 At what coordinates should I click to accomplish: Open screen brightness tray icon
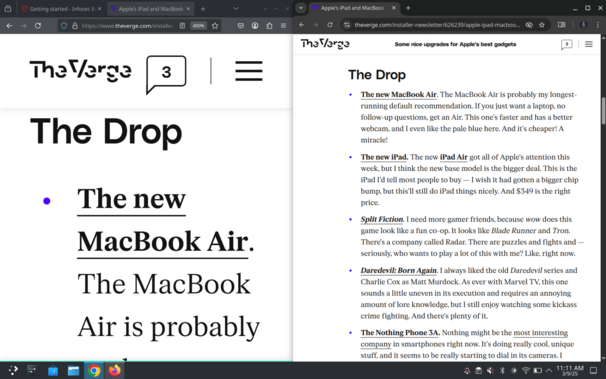[x=514, y=371]
